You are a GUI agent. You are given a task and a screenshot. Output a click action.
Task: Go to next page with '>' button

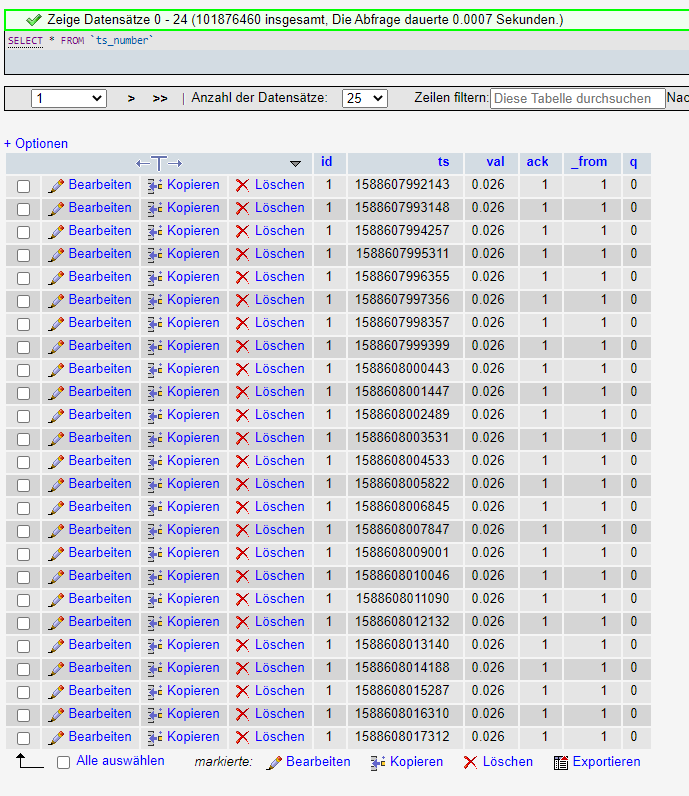coord(131,98)
